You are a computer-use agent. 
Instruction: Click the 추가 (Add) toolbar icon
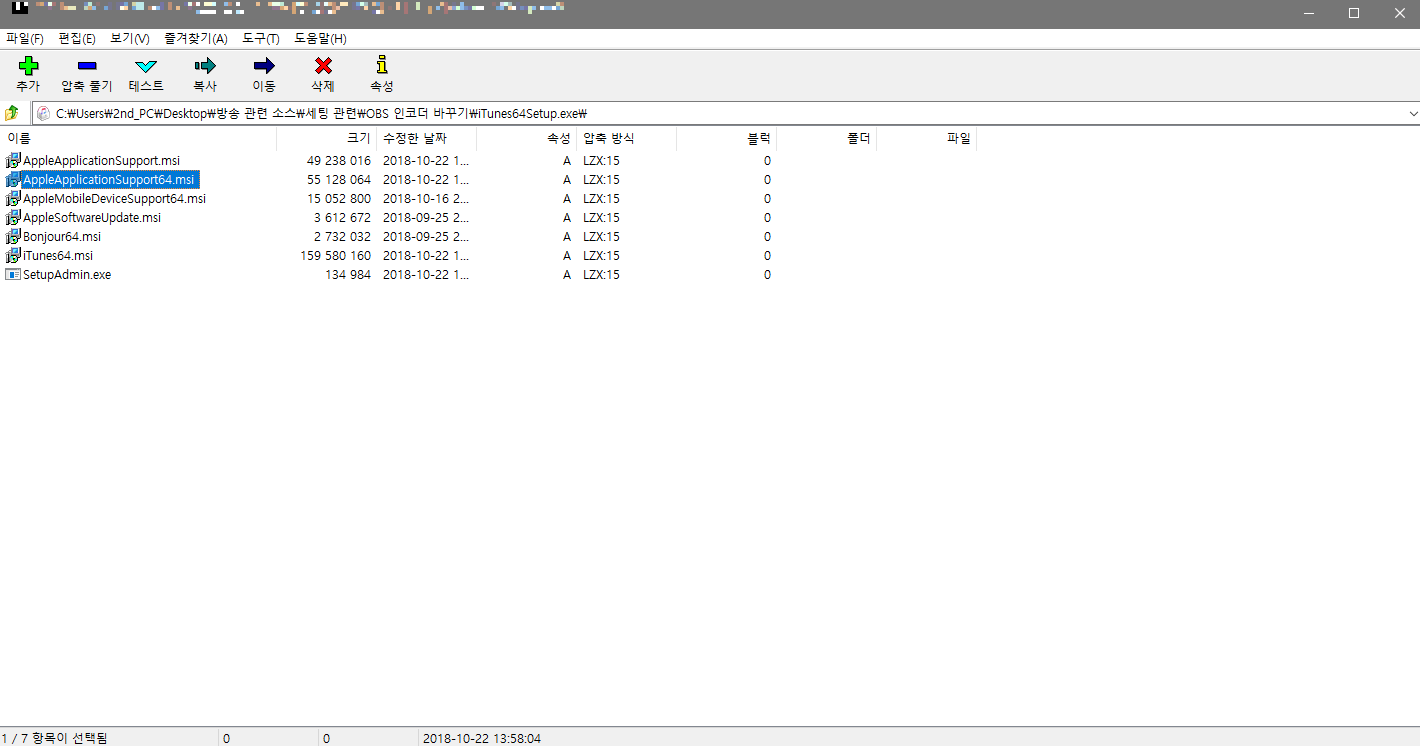(28, 72)
